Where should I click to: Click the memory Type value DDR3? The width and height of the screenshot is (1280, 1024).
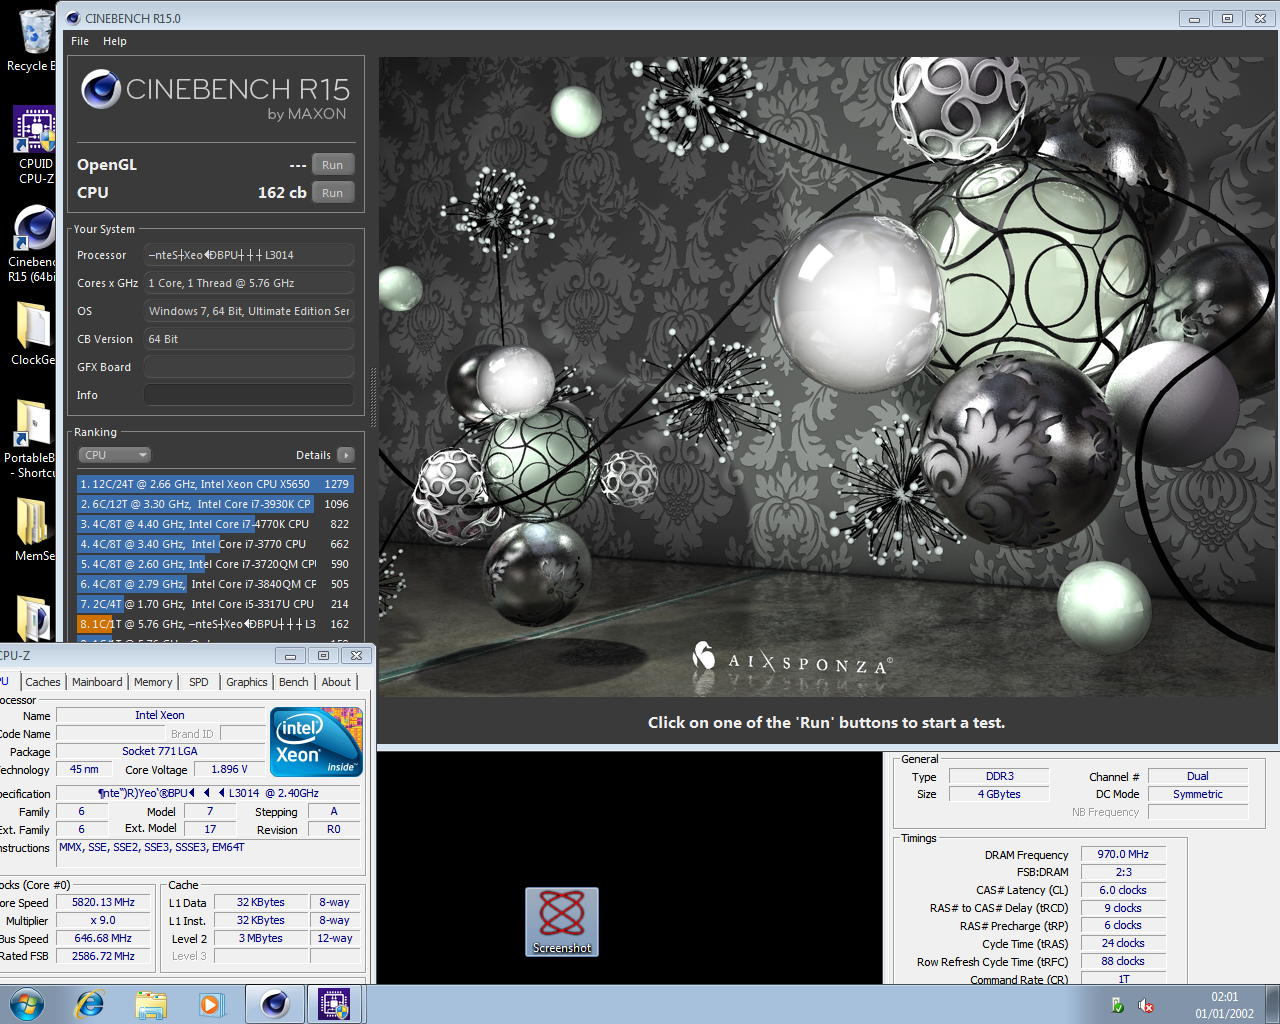(x=1000, y=776)
